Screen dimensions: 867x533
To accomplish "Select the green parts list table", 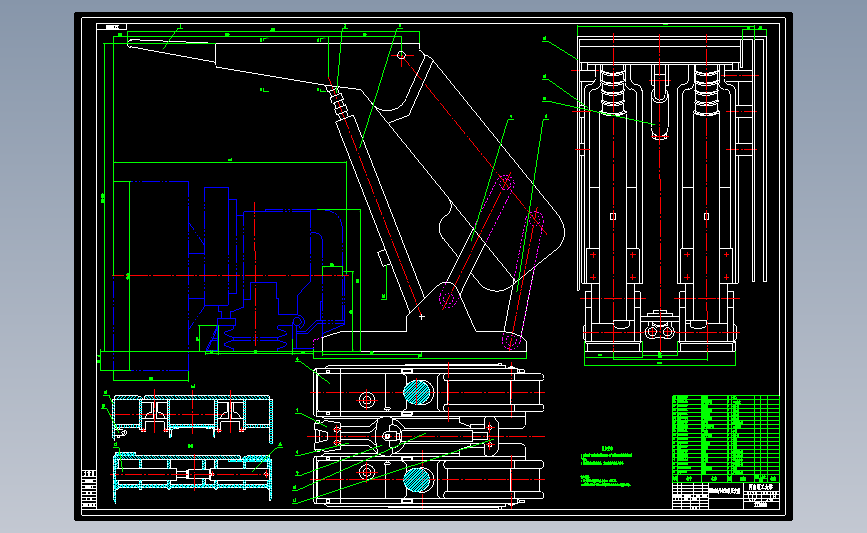I will [x=725, y=438].
